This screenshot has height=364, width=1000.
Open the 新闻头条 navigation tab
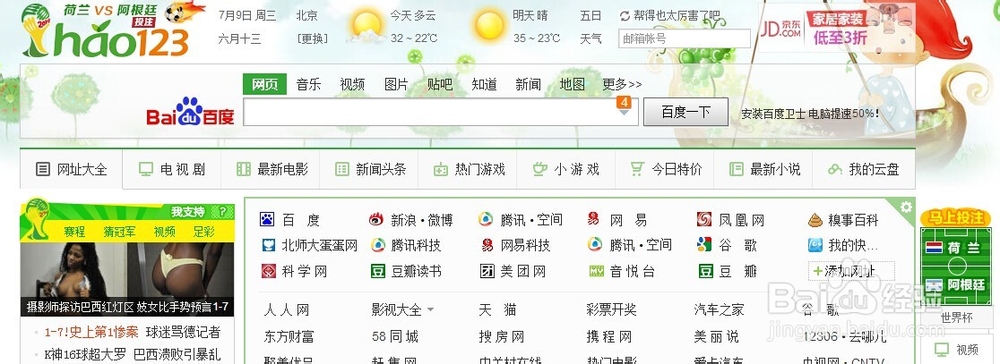(370, 169)
